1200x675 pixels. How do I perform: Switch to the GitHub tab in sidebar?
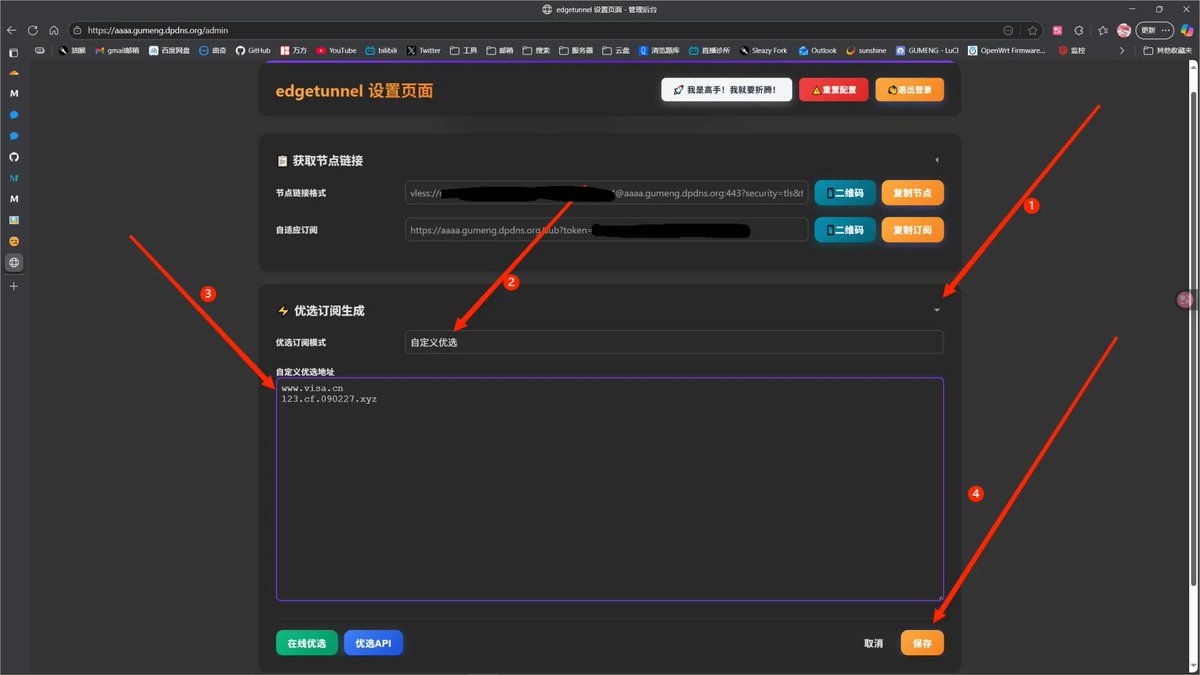tap(14, 157)
